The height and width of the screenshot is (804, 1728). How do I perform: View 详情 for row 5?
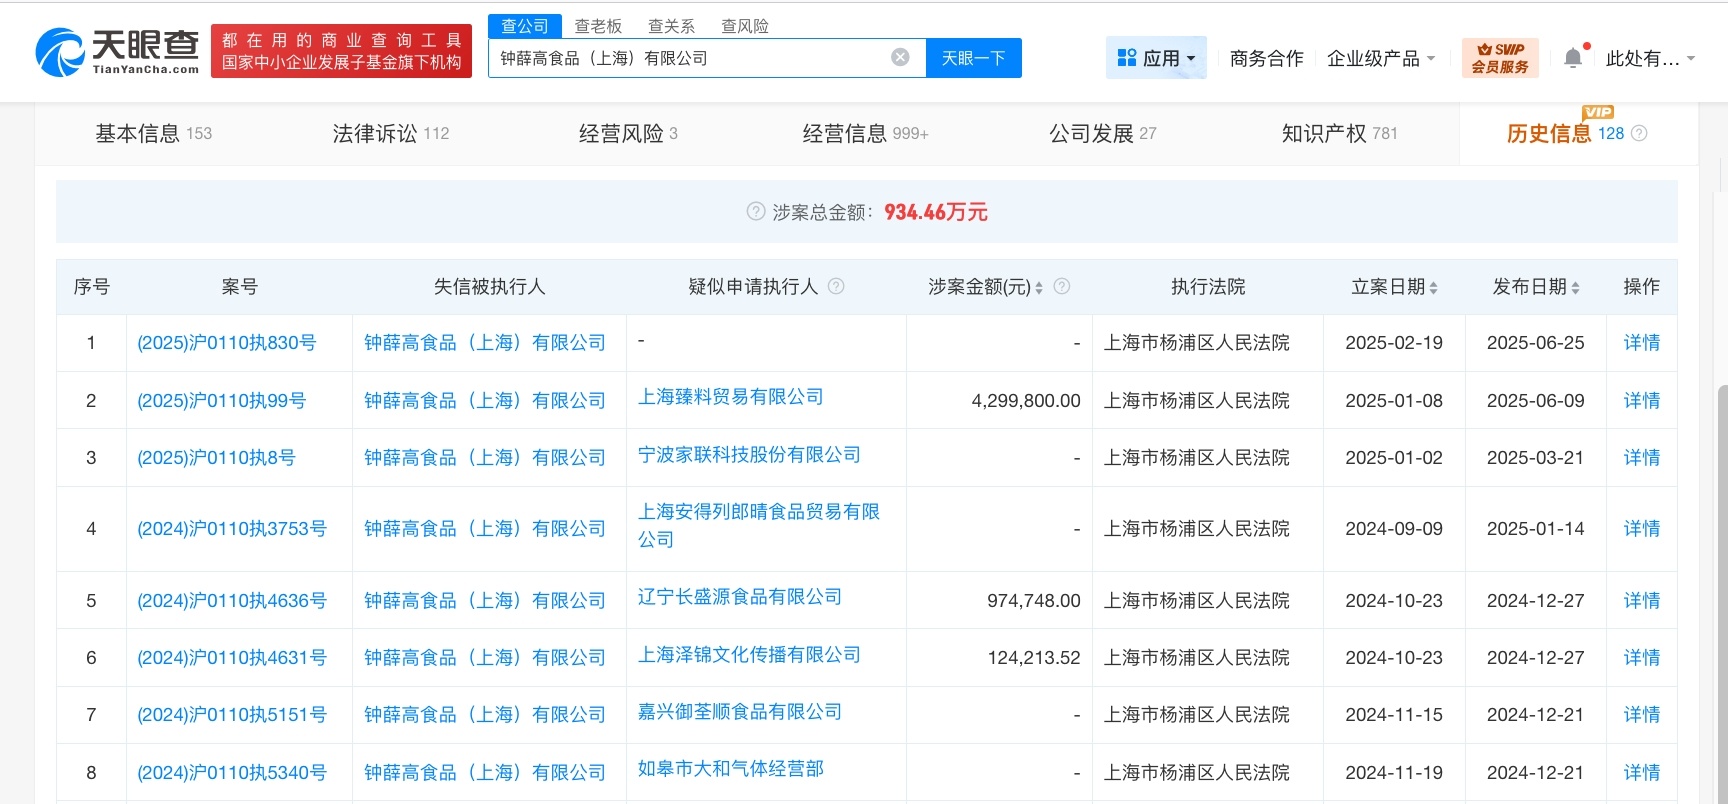coord(1642,601)
